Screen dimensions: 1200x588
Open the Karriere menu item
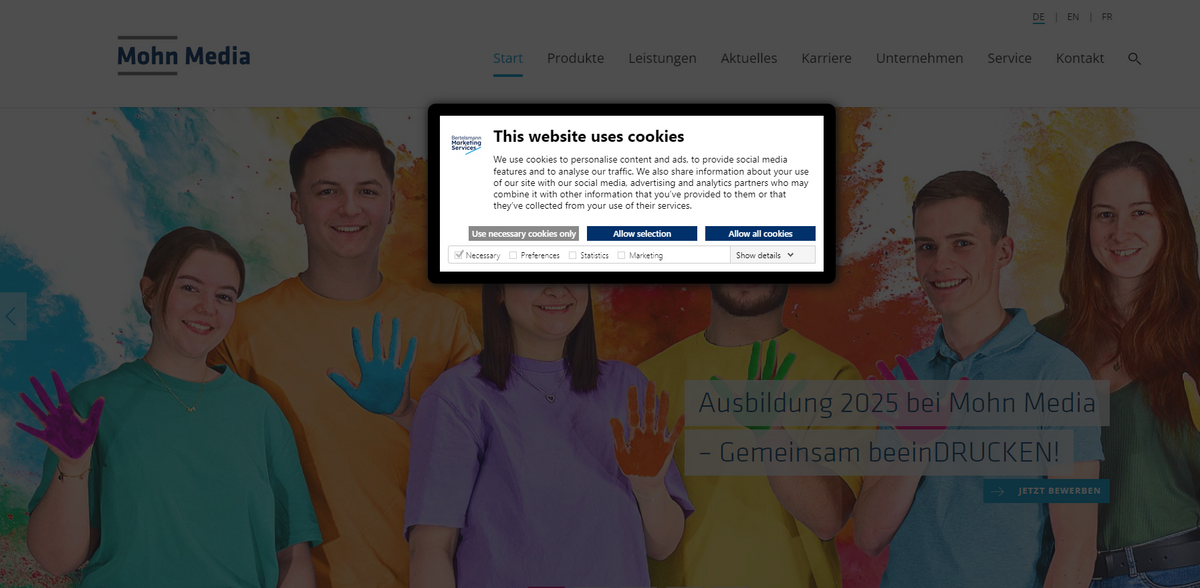pos(826,58)
